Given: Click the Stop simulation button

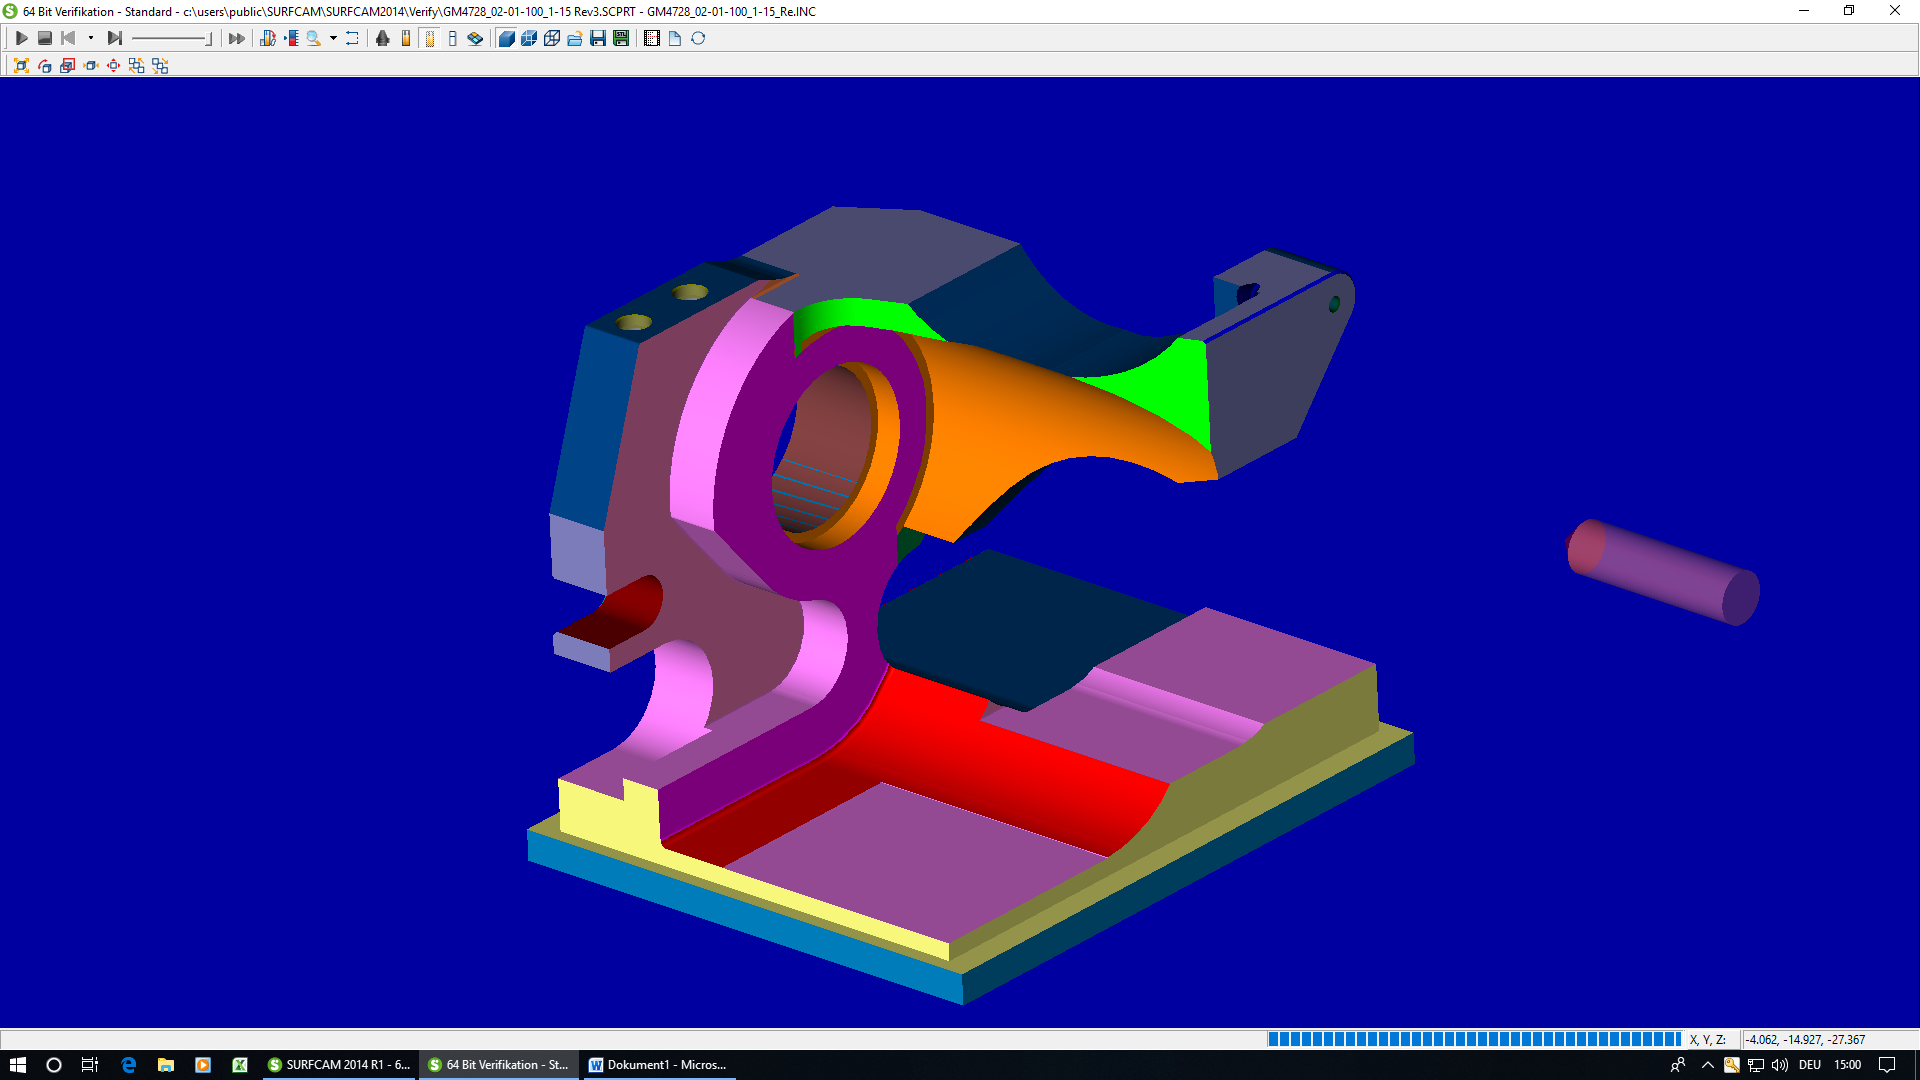Looking at the screenshot, I should coord(44,38).
